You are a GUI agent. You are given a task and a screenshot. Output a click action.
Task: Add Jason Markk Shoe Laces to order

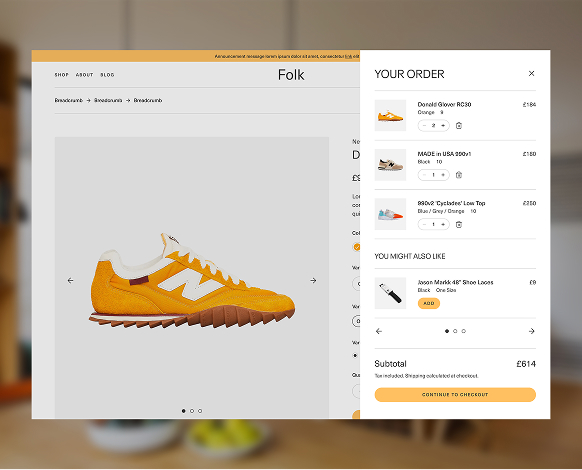tap(429, 303)
